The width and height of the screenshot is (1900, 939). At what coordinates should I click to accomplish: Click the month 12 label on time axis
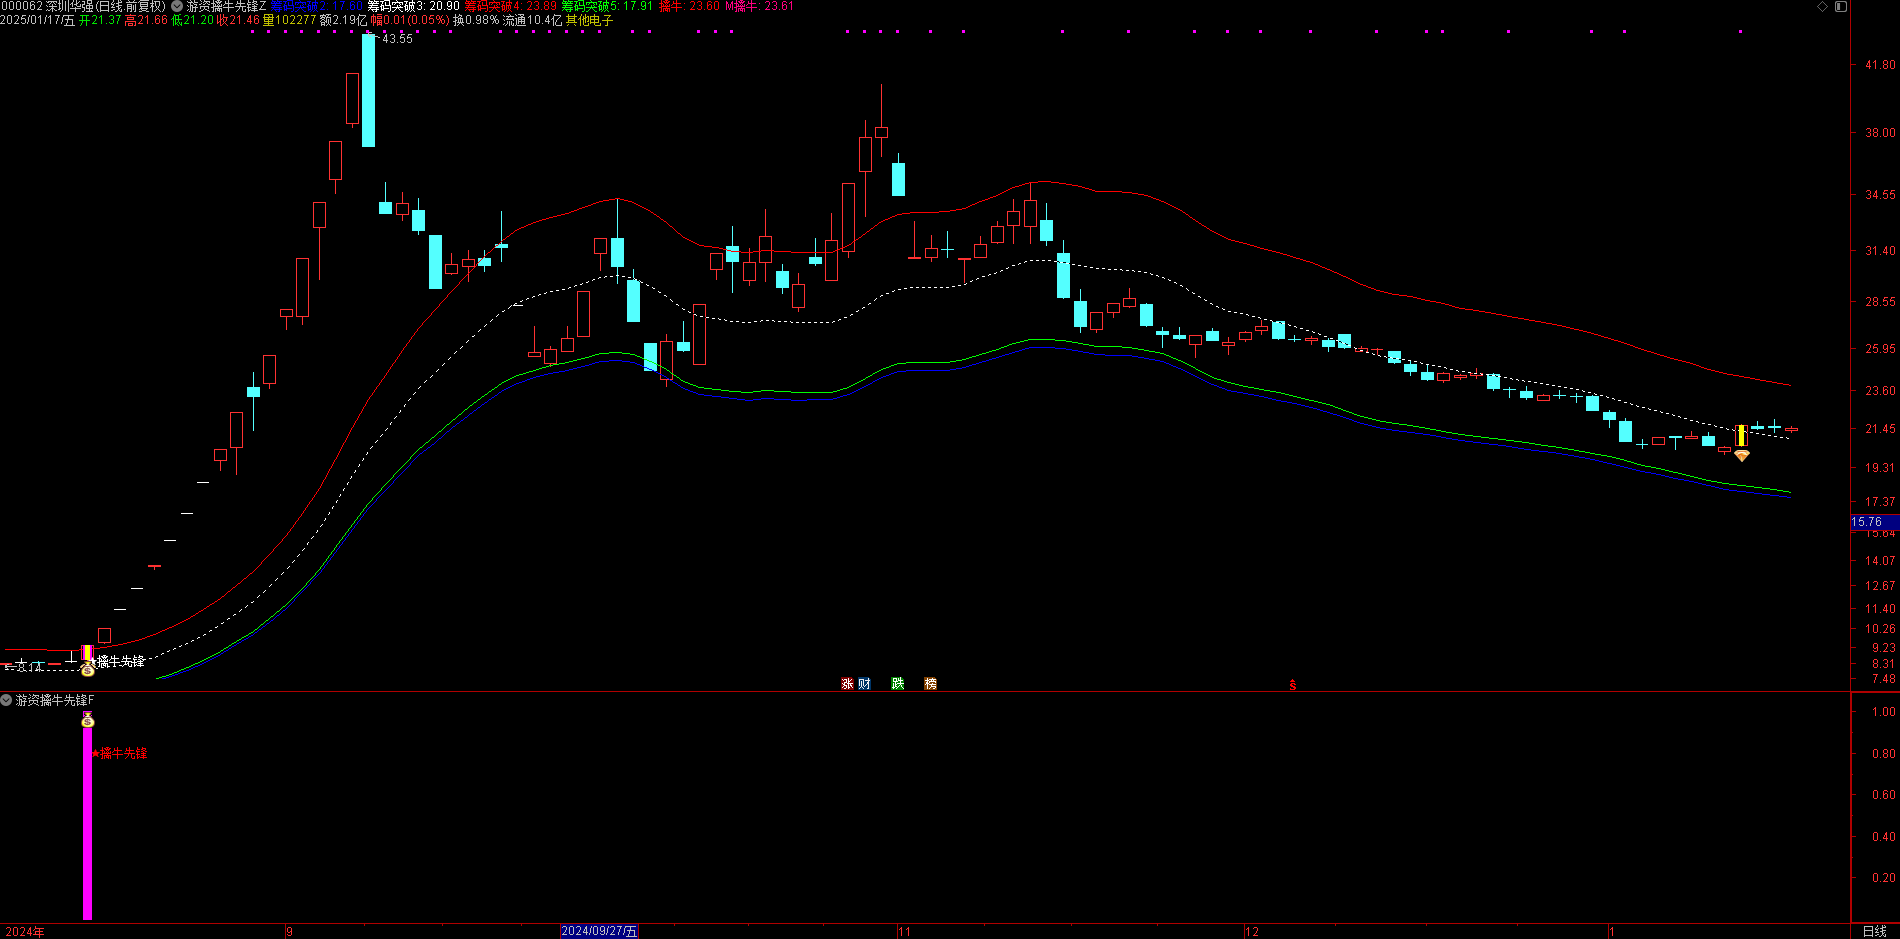tap(1251, 932)
